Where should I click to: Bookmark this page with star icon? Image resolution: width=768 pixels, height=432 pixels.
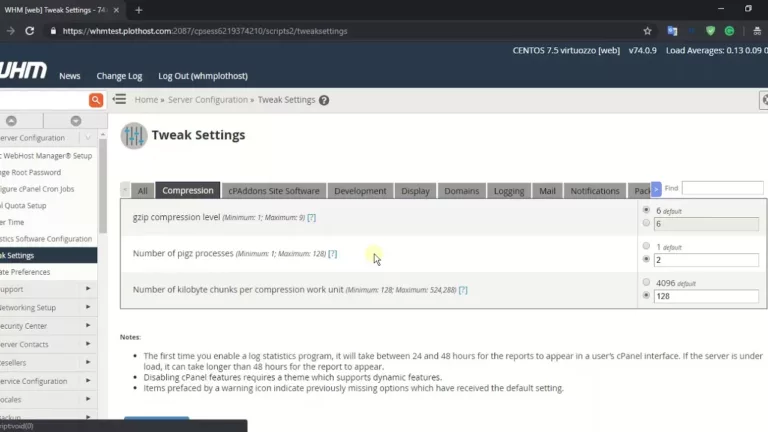click(648, 31)
